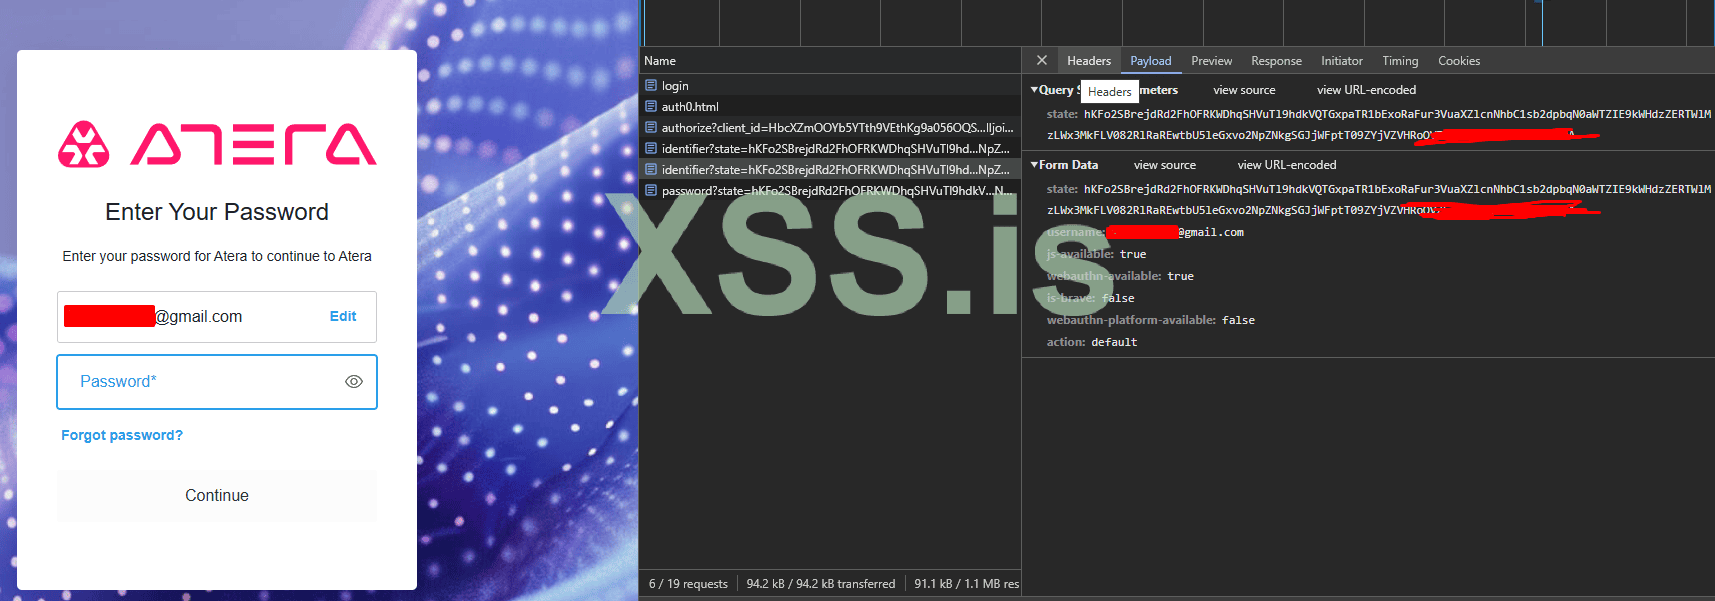Image resolution: width=1715 pixels, height=601 pixels.
Task: Select the first identifier?state request row
Action: (830, 149)
